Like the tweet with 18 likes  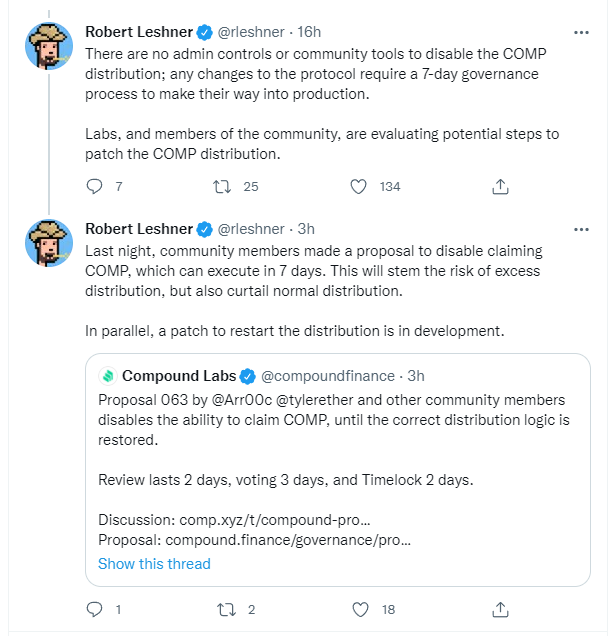(359, 609)
